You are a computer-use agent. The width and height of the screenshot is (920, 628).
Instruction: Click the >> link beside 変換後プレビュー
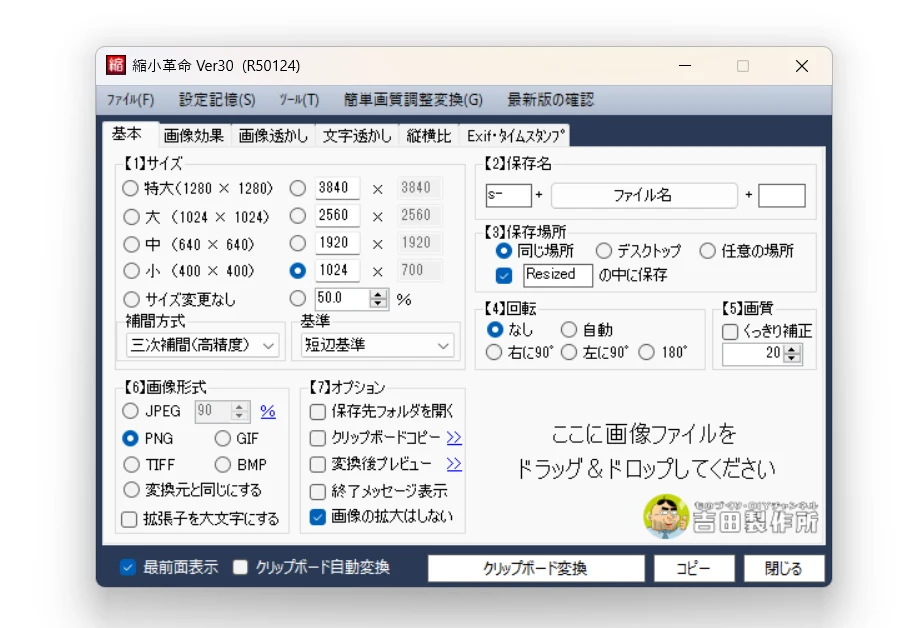point(454,464)
